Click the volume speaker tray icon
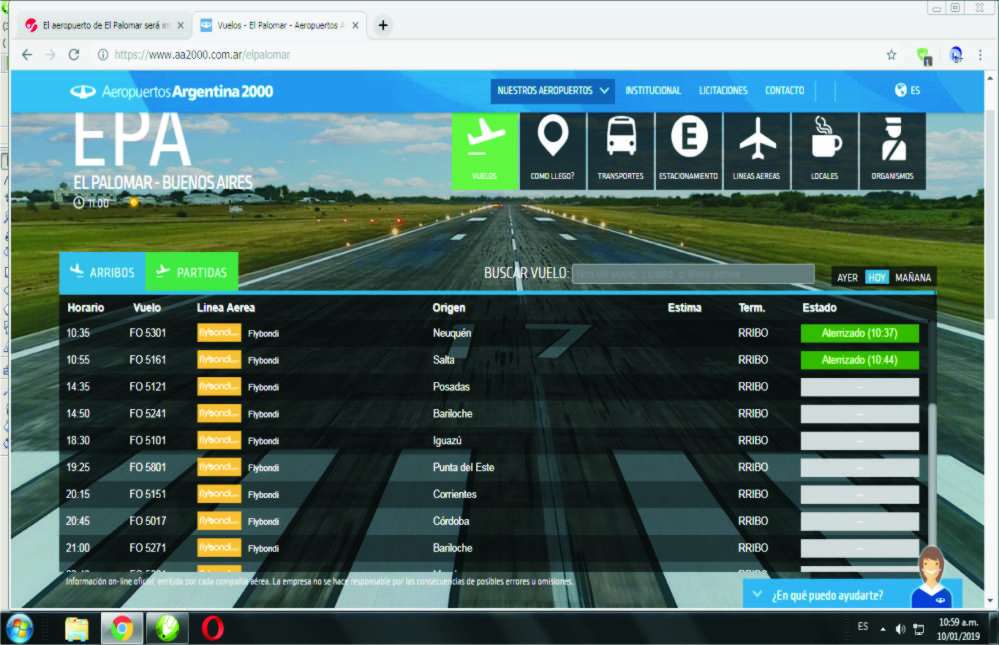Image resolution: width=999 pixels, height=645 pixels. pos(900,630)
